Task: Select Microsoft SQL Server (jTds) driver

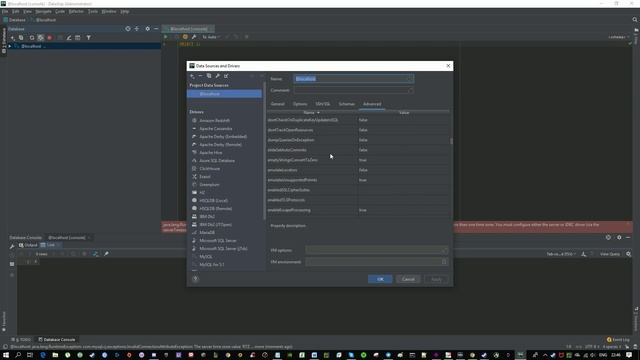Action: point(223,249)
